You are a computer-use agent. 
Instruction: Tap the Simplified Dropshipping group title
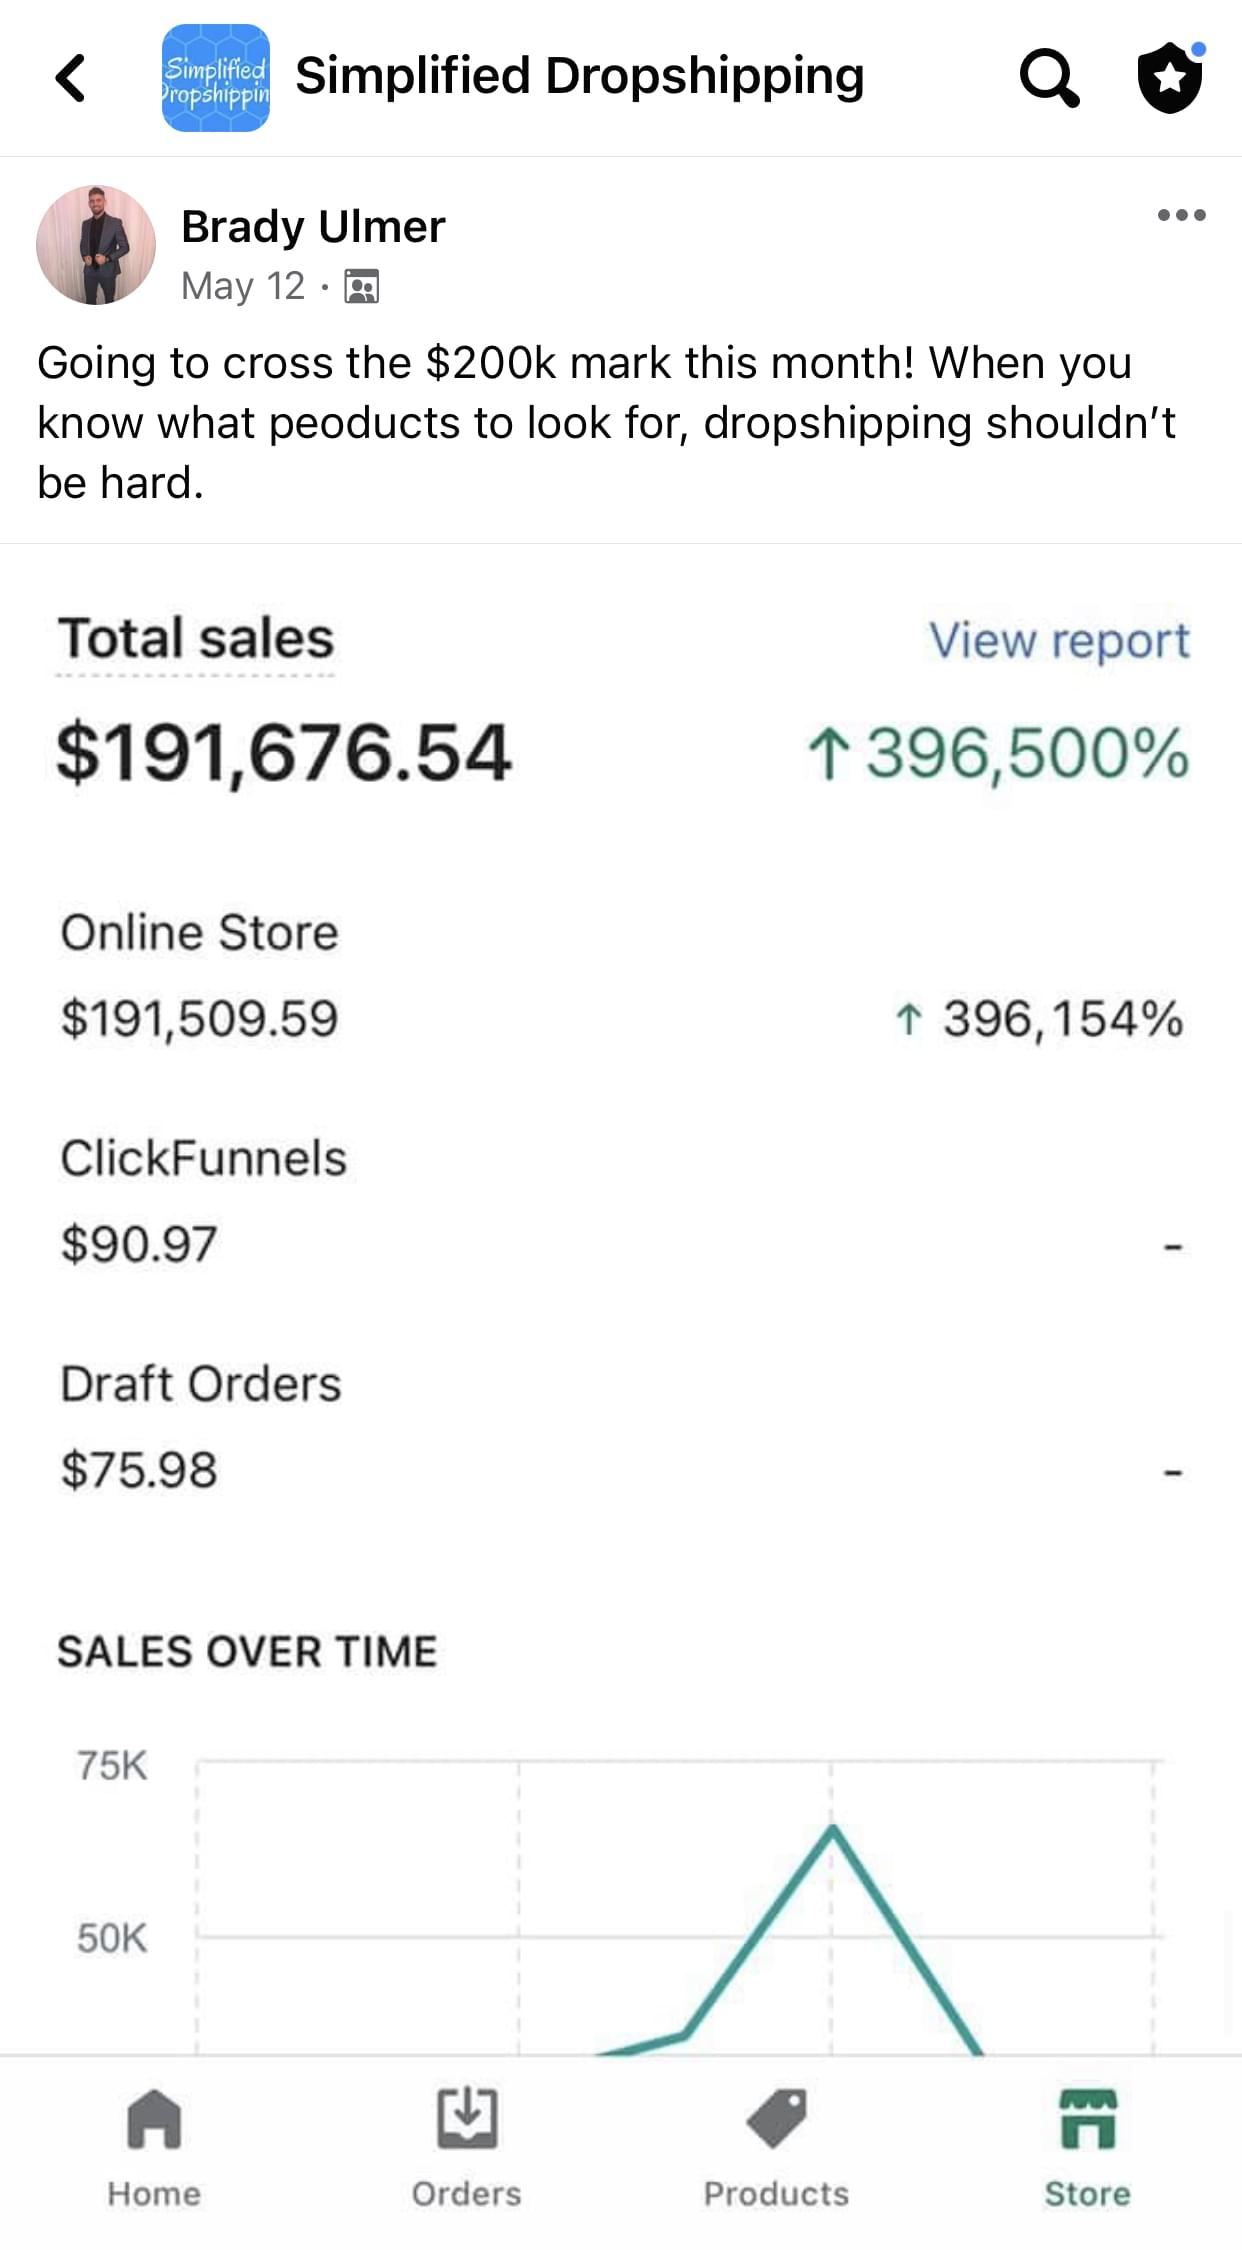[580, 77]
